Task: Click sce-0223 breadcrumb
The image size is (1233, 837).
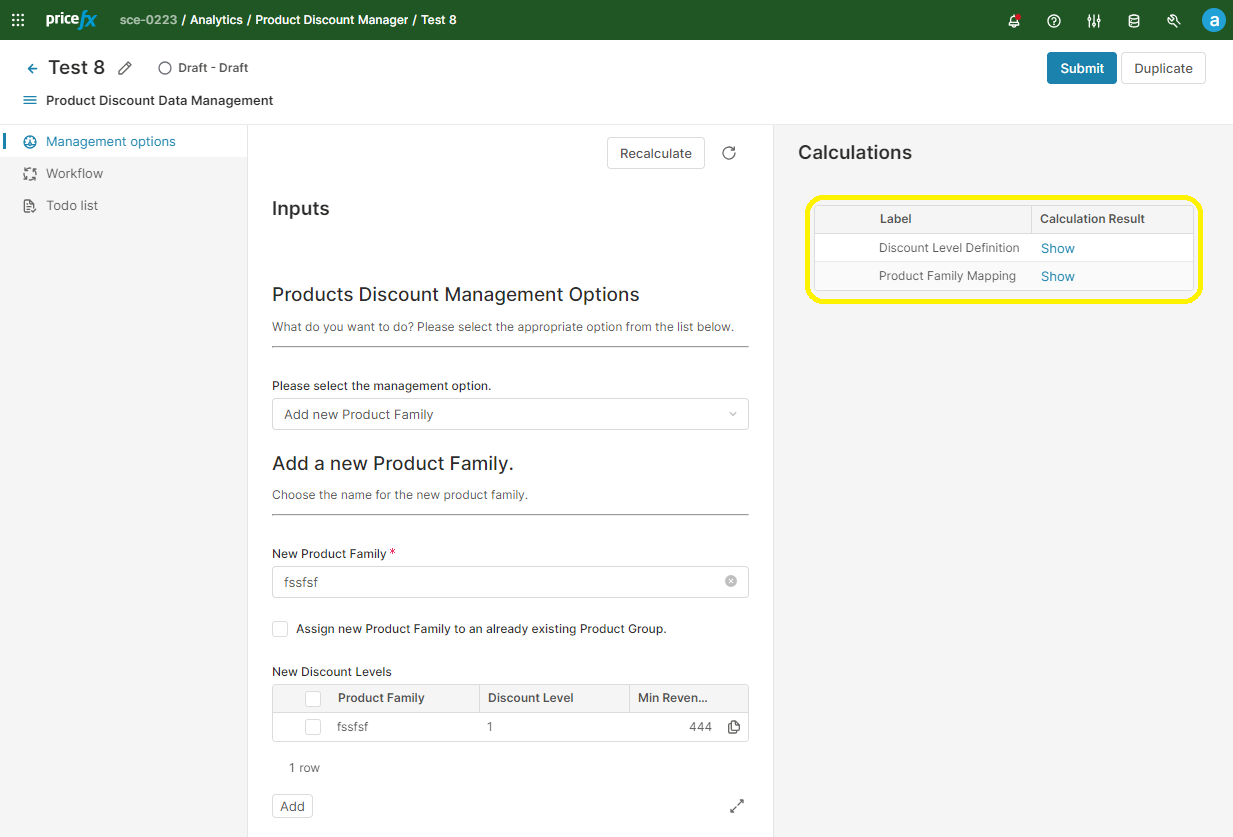Action: [148, 20]
